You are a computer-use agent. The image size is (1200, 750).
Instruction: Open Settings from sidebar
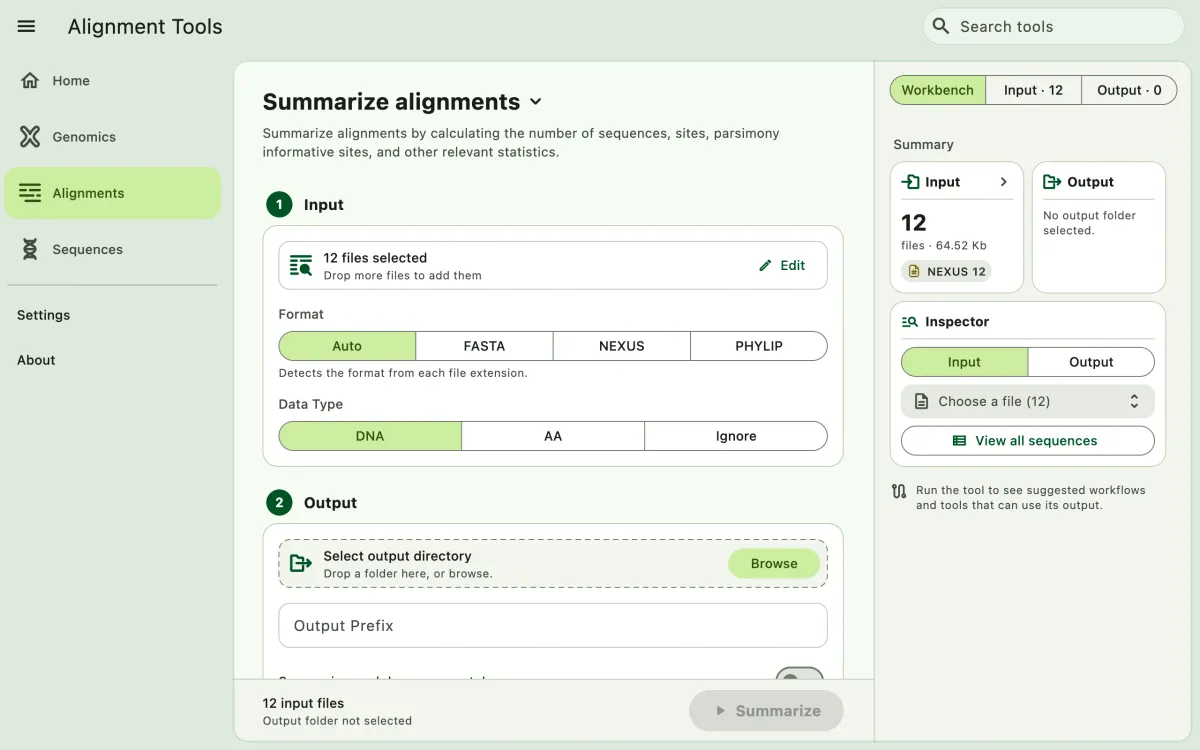tap(43, 315)
